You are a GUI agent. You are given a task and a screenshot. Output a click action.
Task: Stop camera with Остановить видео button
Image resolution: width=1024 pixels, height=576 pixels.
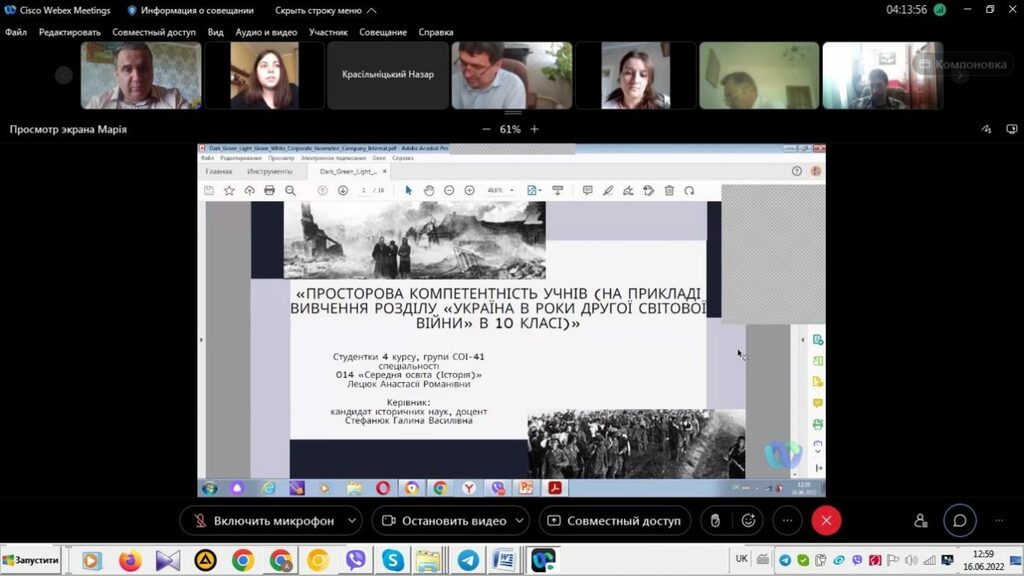click(x=441, y=521)
